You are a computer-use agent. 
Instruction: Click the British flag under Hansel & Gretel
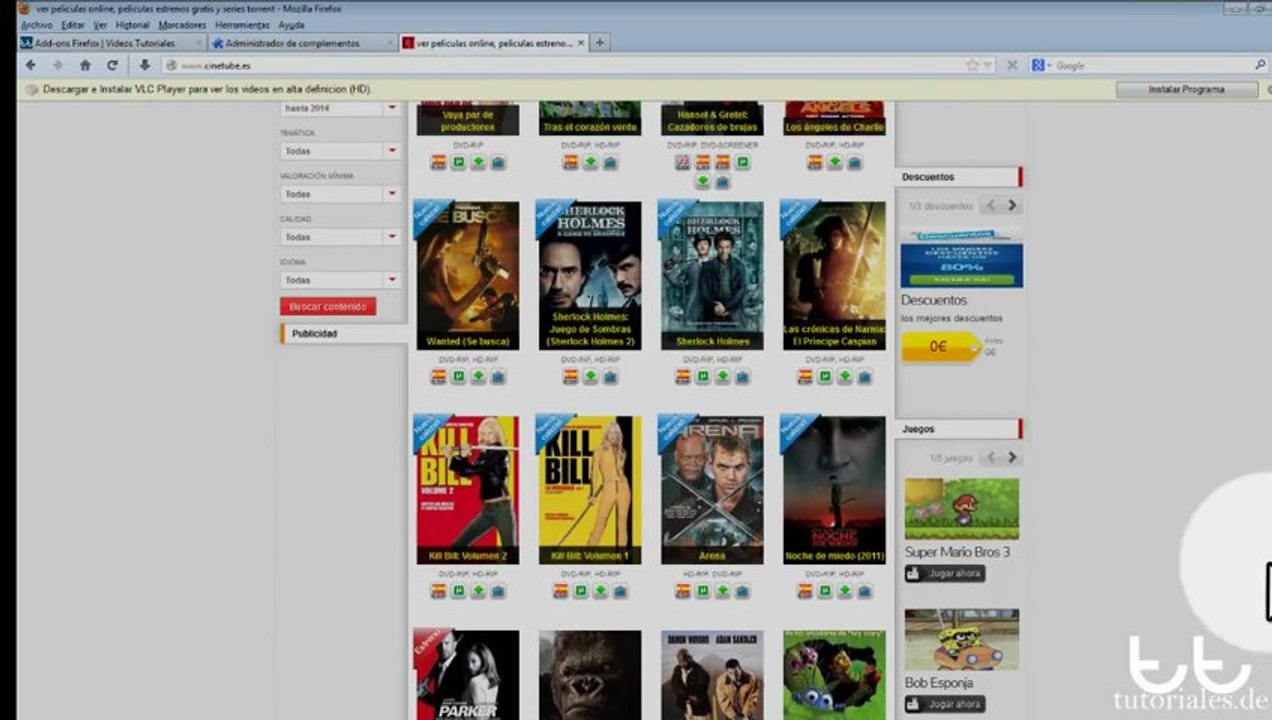[x=682, y=161]
